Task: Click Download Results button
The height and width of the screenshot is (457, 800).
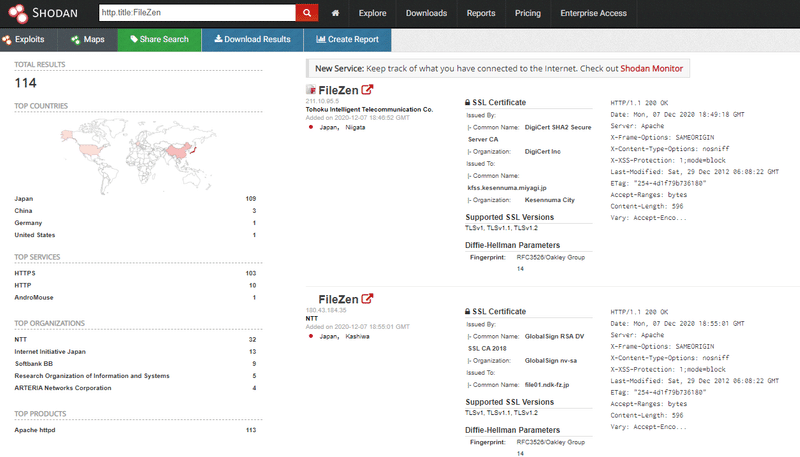Action: pyautogui.click(x=253, y=40)
